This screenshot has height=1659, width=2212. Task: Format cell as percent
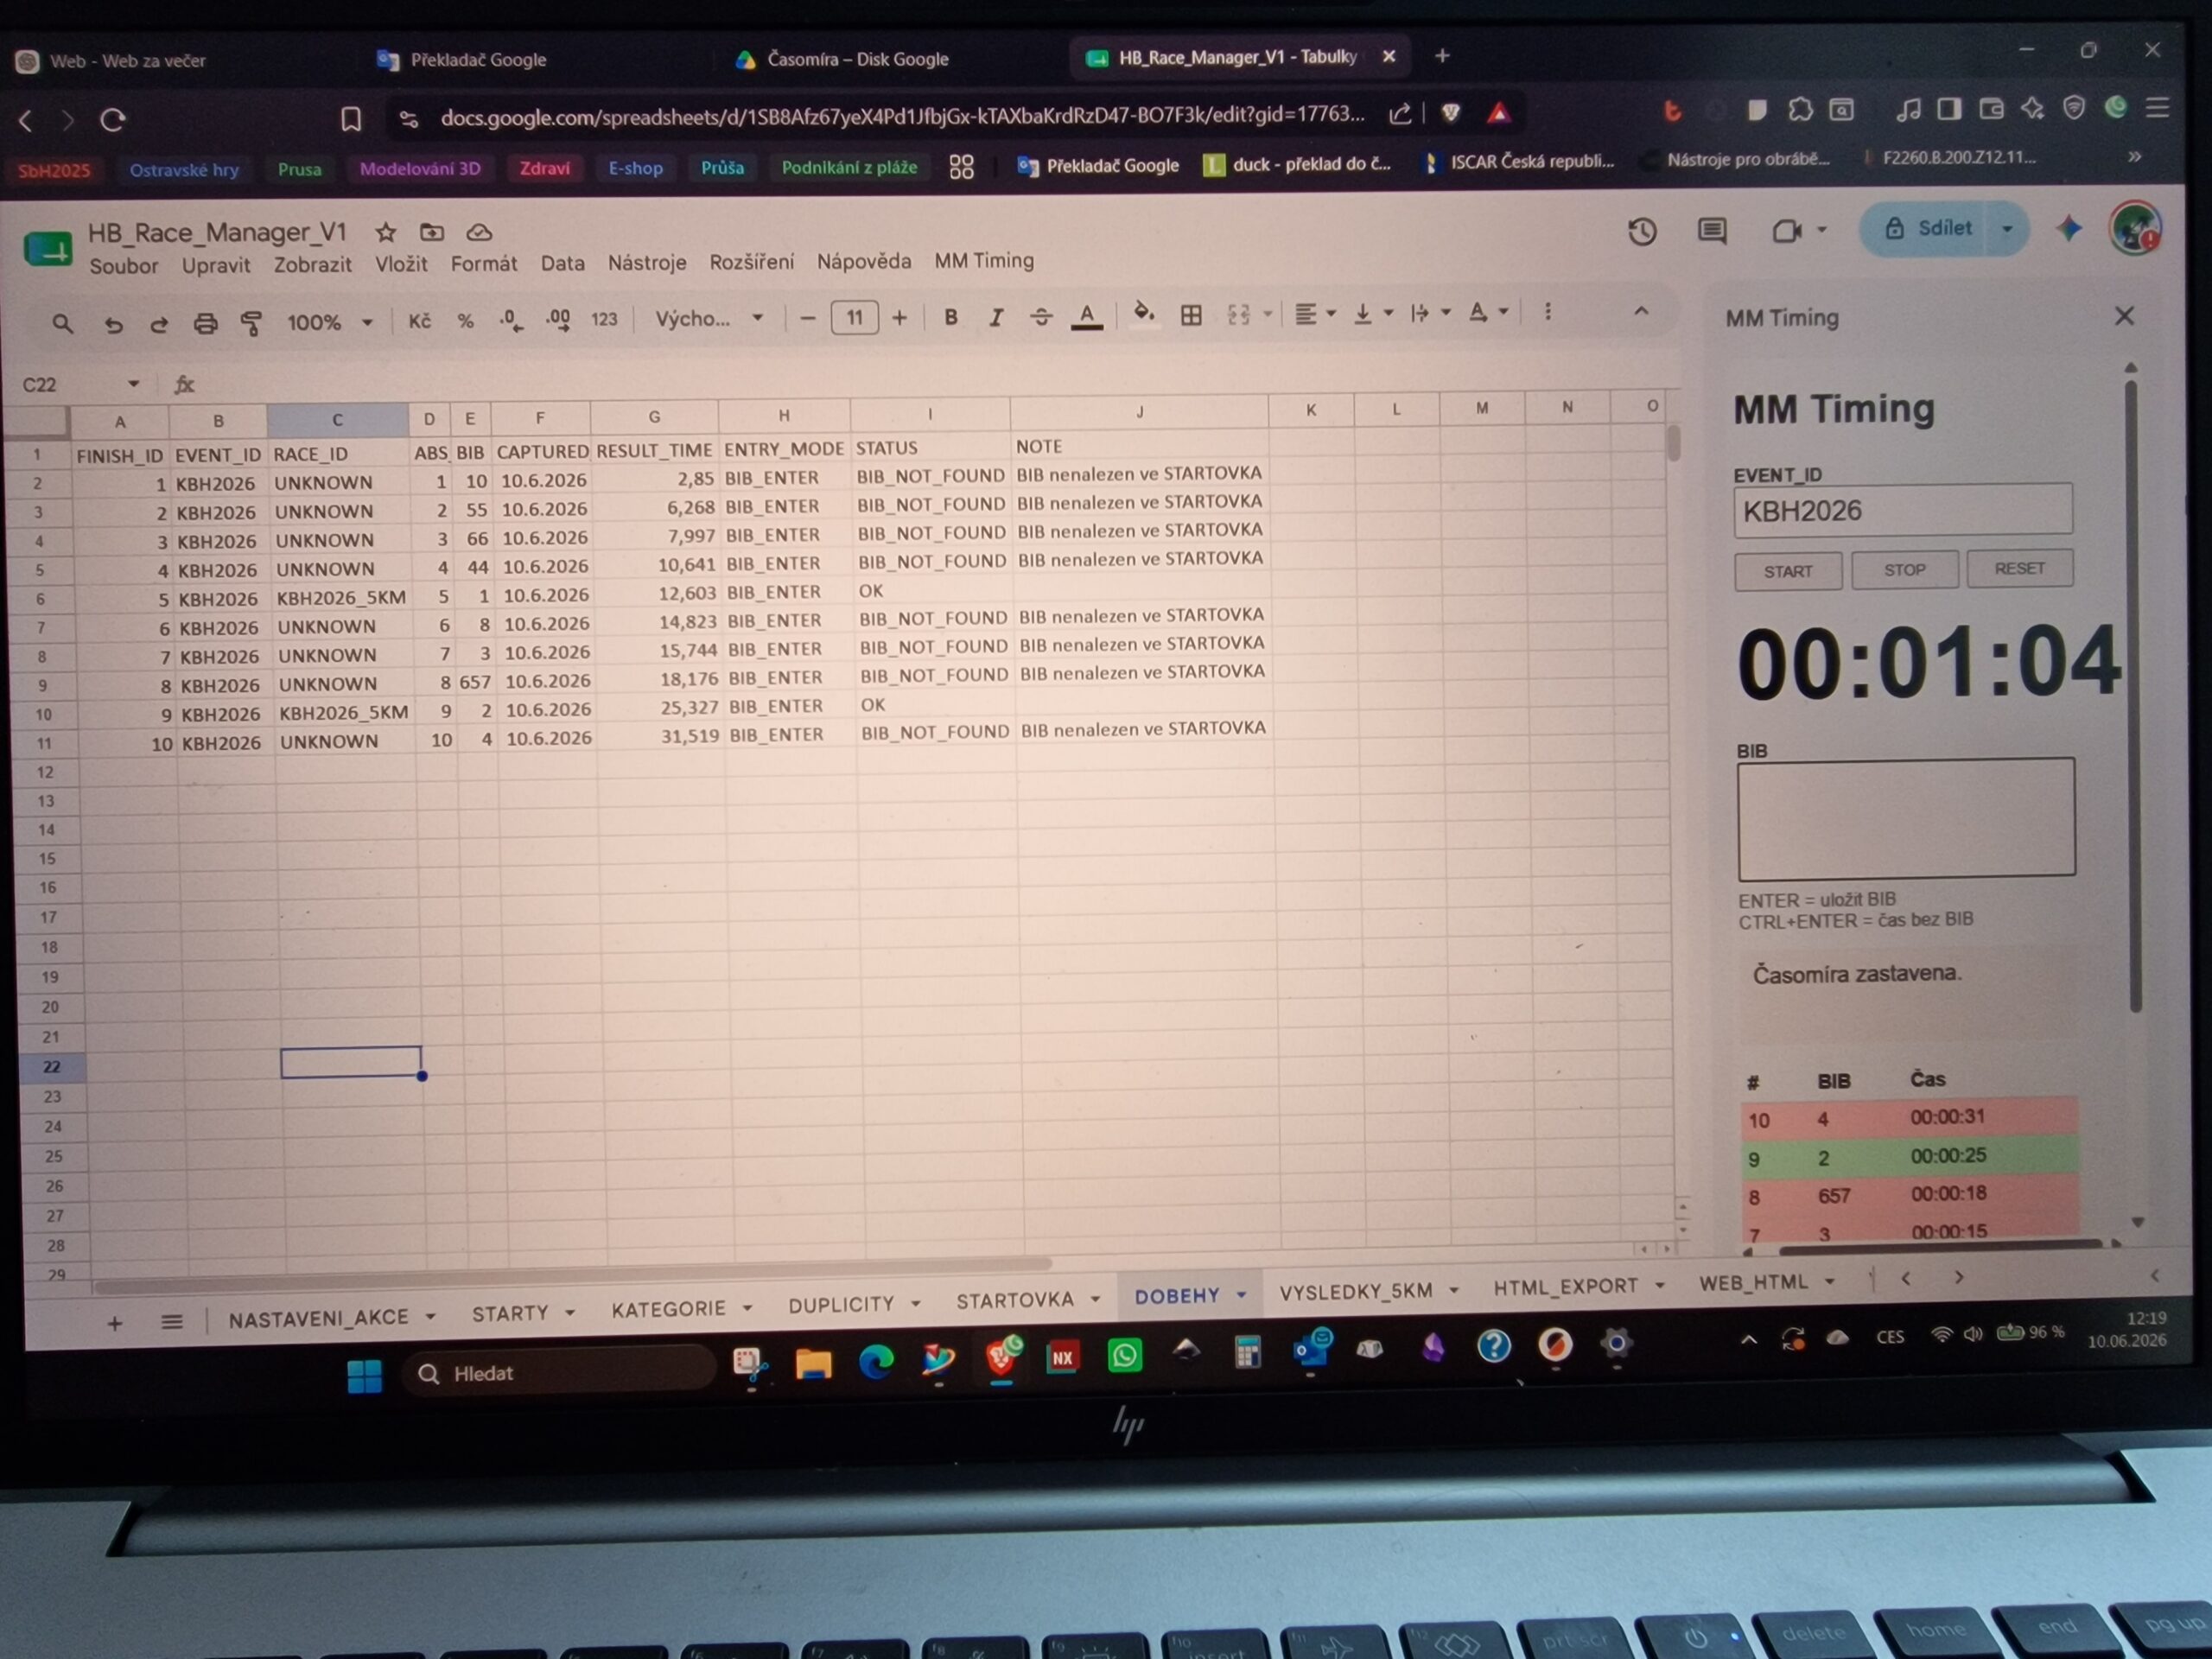[x=465, y=321]
